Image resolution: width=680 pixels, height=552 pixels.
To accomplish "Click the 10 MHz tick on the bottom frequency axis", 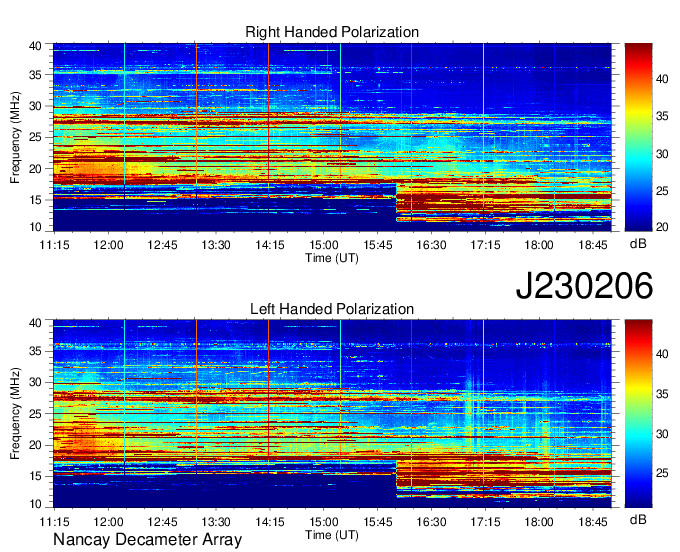I will point(35,504).
